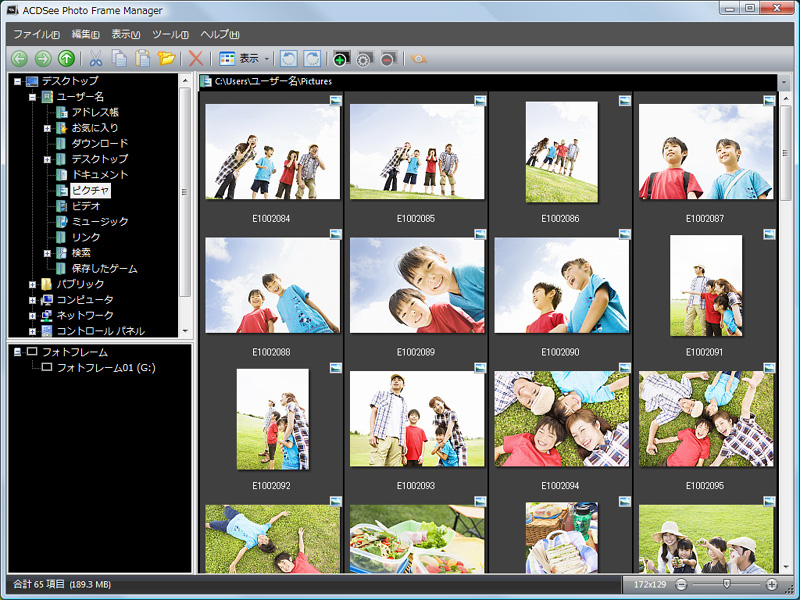Navigate back using the toolbar arrow
The image size is (800, 600).
coord(20,58)
